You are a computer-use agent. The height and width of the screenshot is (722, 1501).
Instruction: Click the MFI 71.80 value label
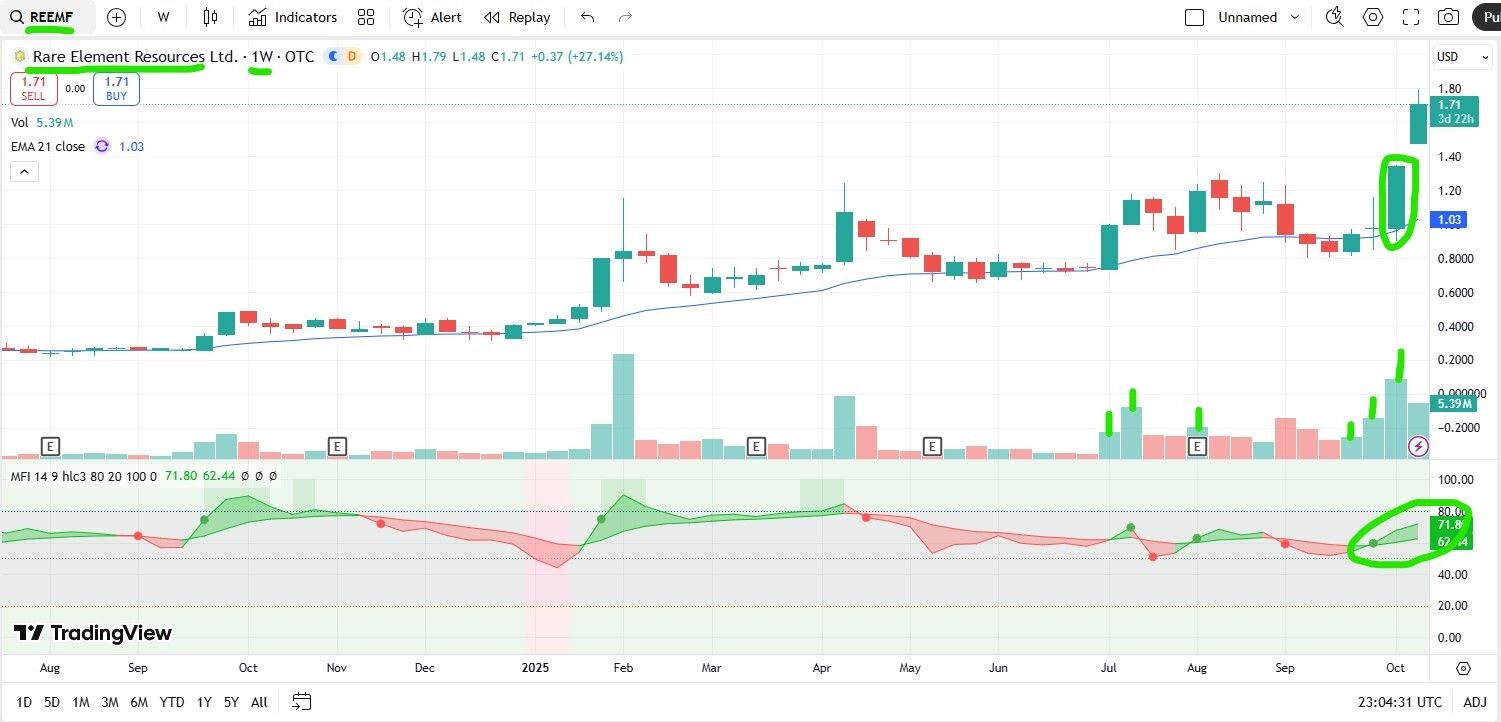(x=1451, y=524)
